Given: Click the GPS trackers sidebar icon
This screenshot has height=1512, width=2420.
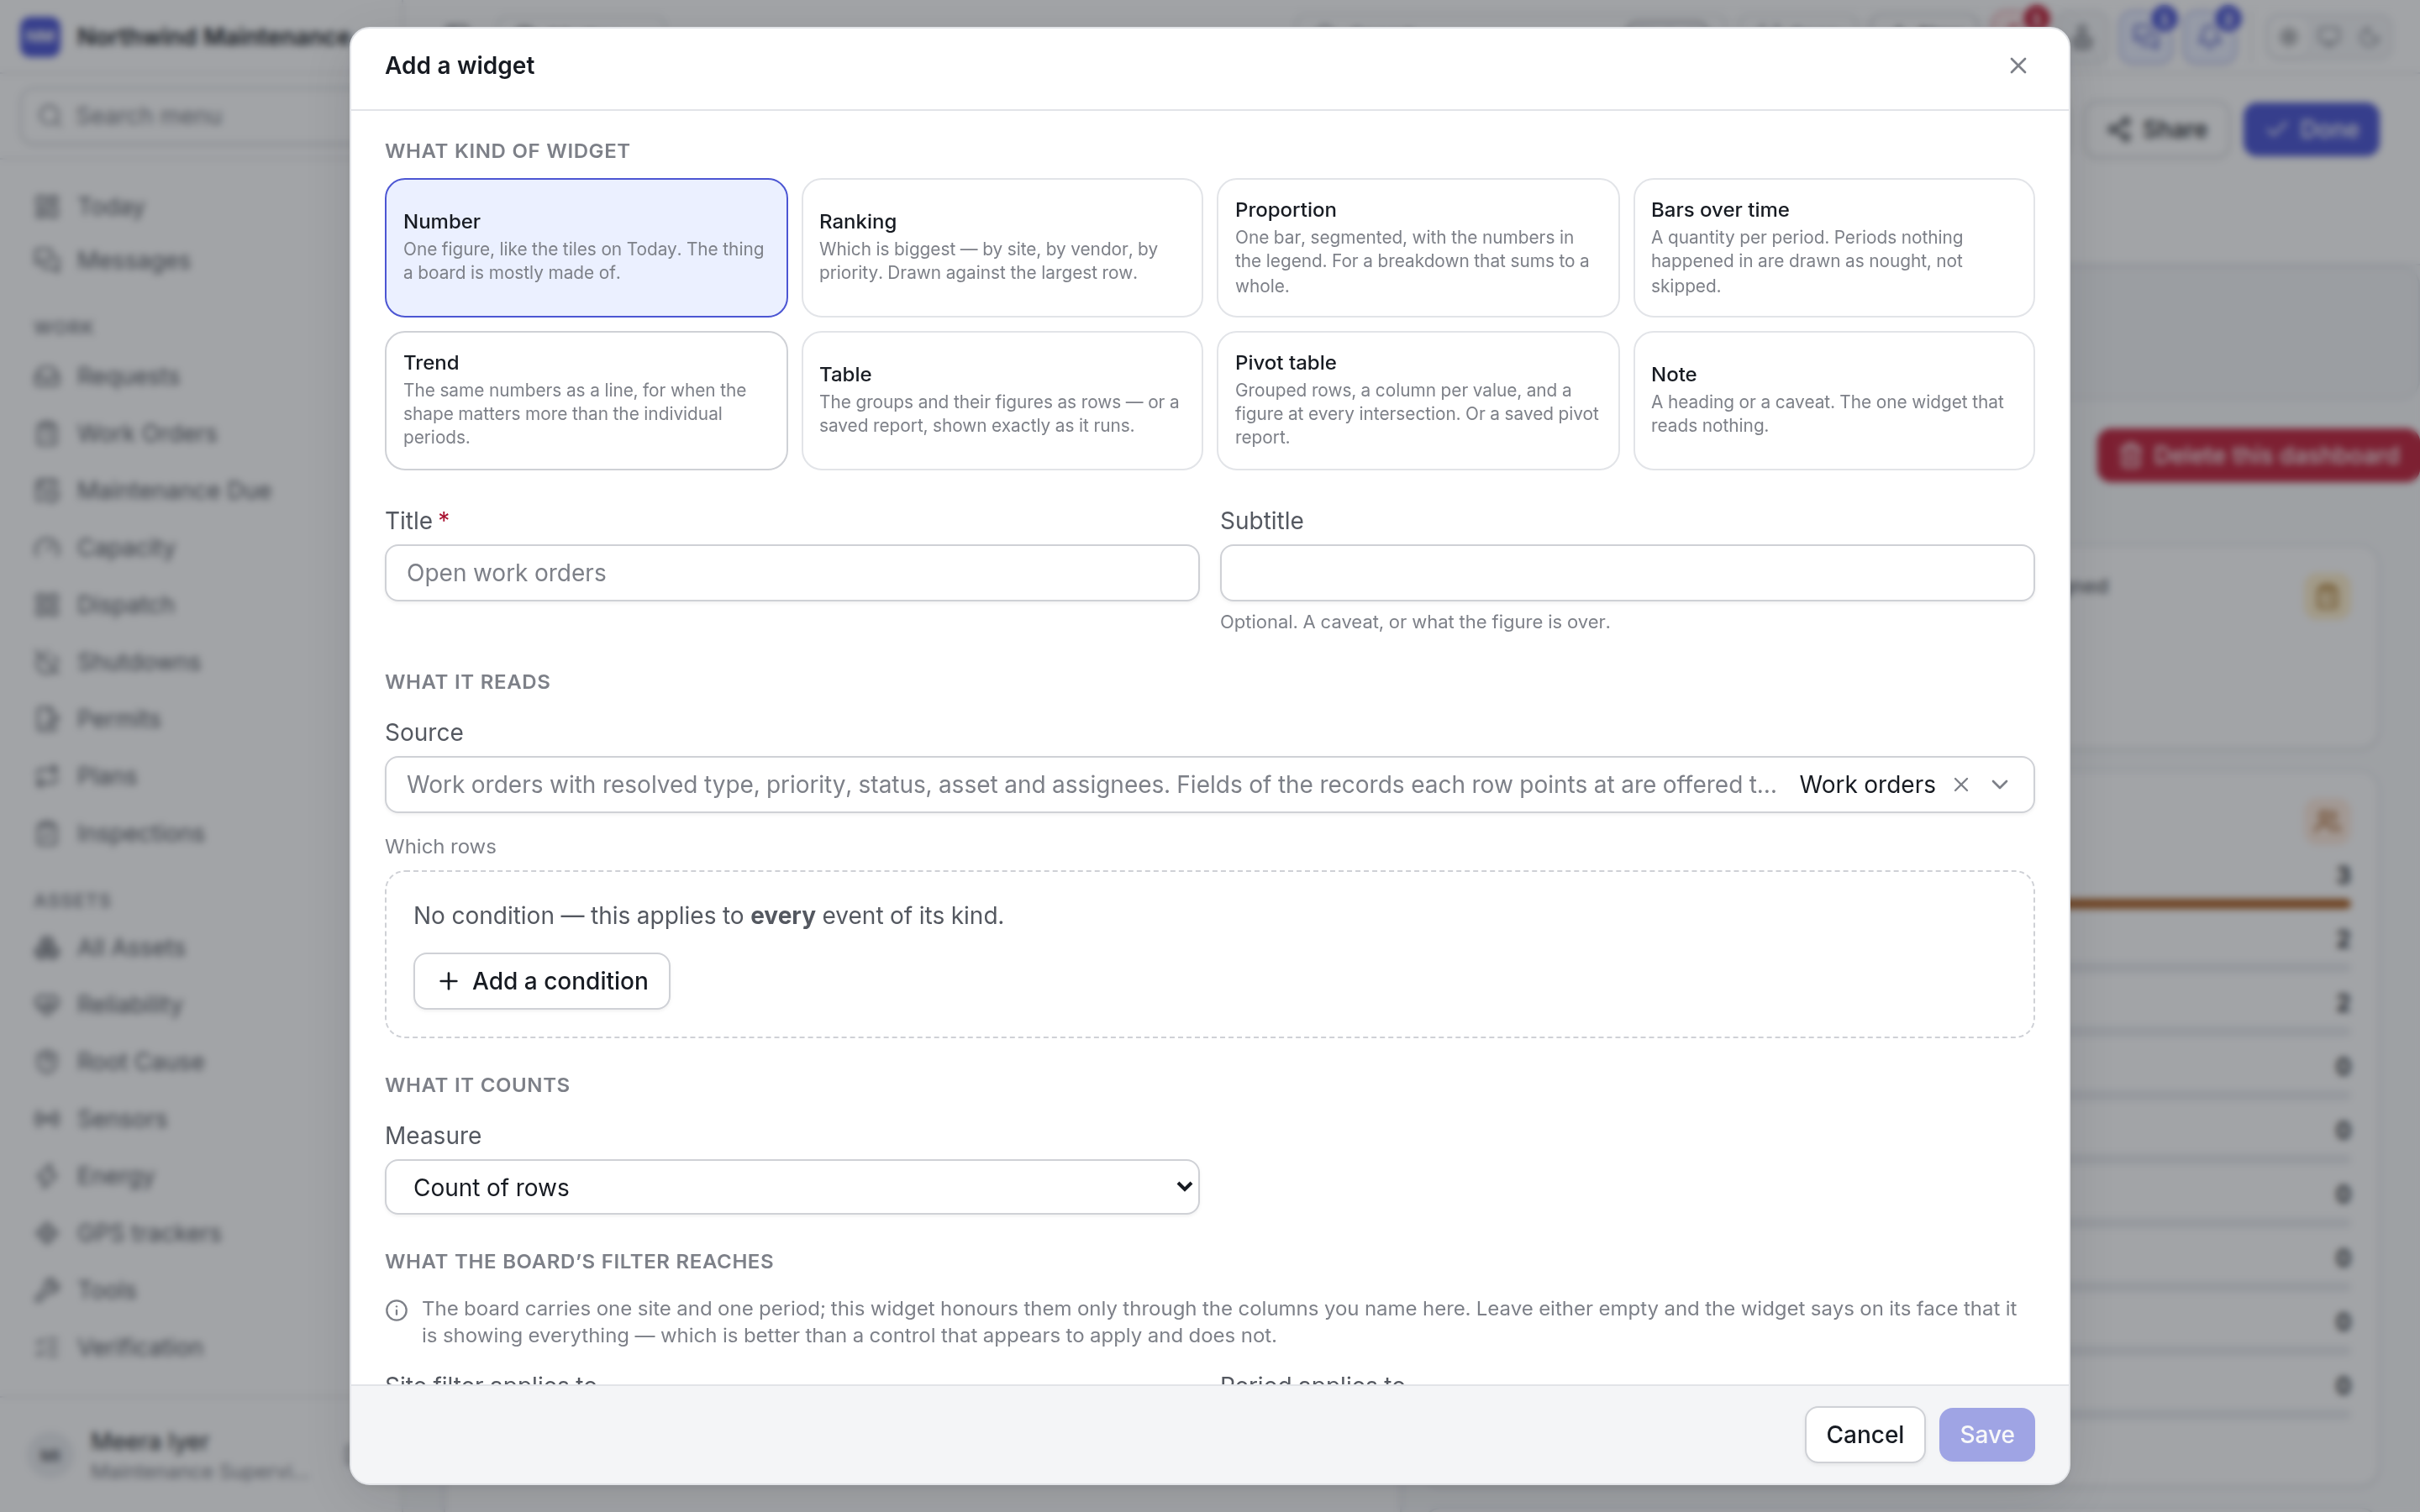Looking at the screenshot, I should 47,1233.
